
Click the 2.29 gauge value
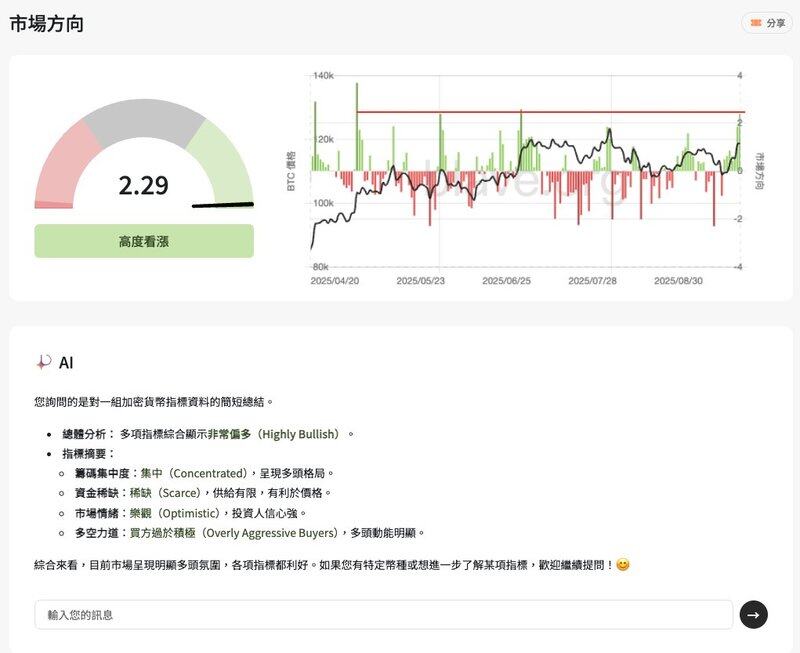point(144,185)
